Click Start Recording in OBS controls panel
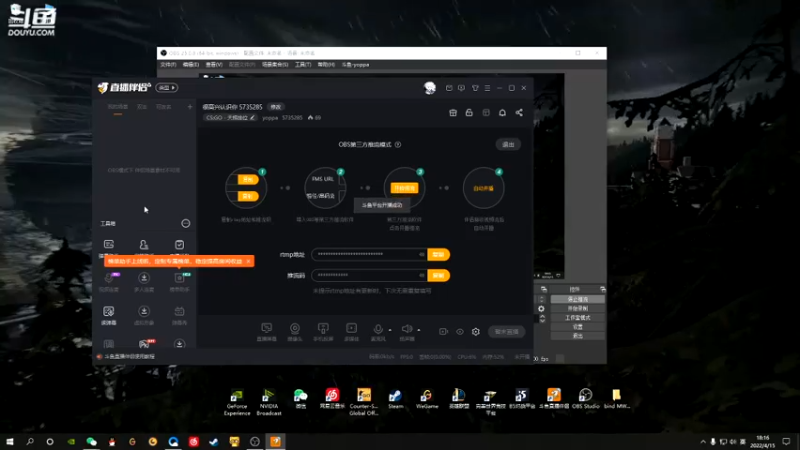The width and height of the screenshot is (800, 450). pos(578,309)
